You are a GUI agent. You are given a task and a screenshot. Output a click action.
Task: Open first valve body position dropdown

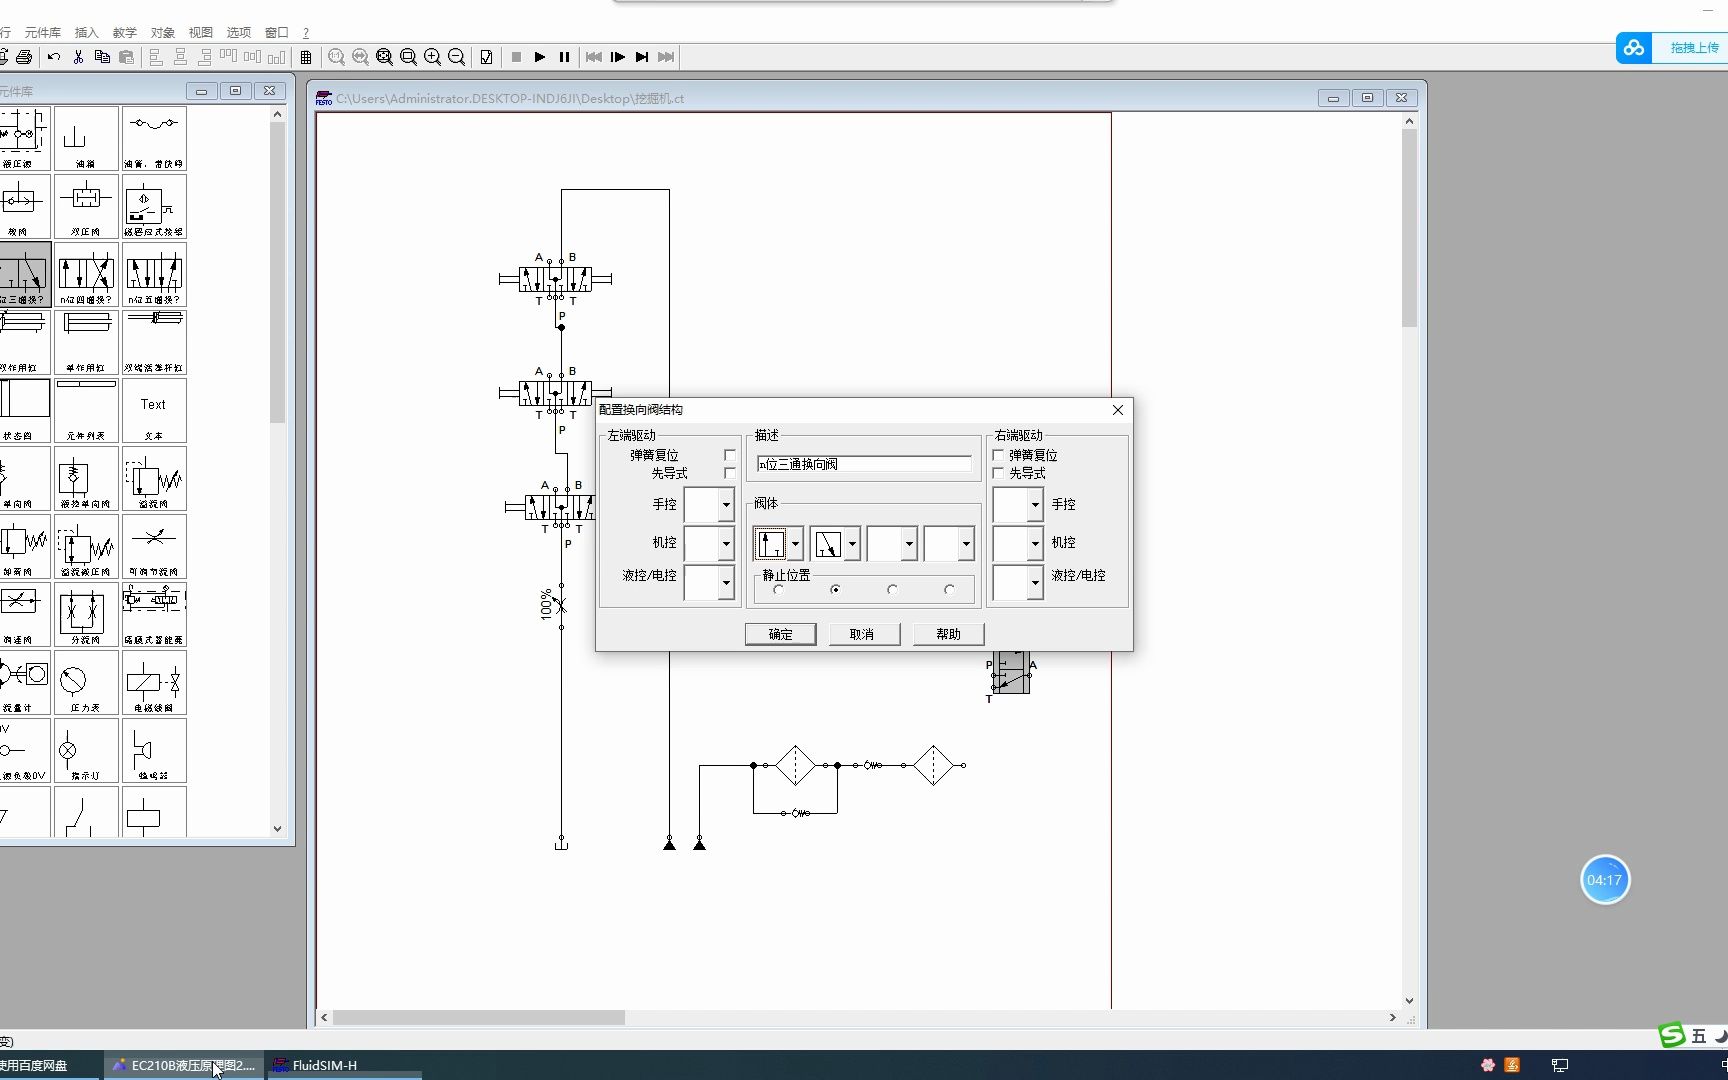(795, 544)
